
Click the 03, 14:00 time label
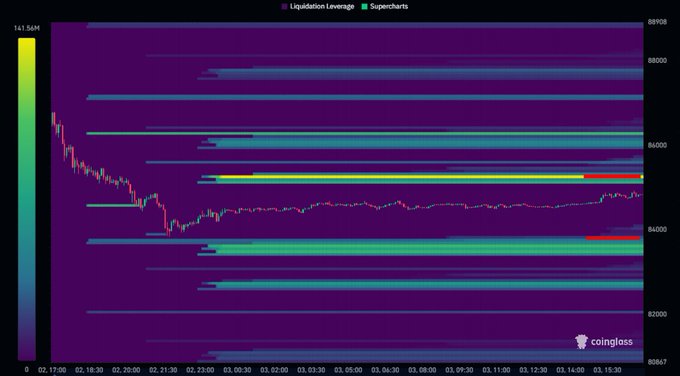click(571, 370)
